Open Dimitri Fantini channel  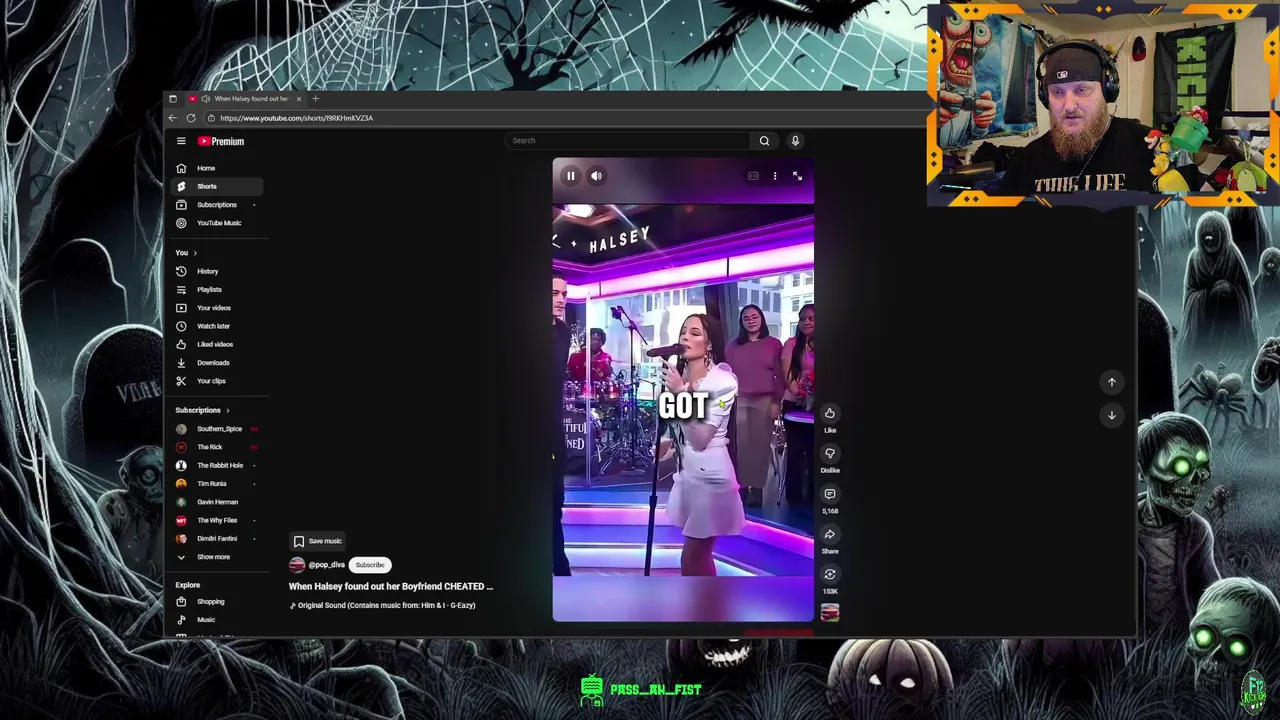pyautogui.click(x=218, y=539)
